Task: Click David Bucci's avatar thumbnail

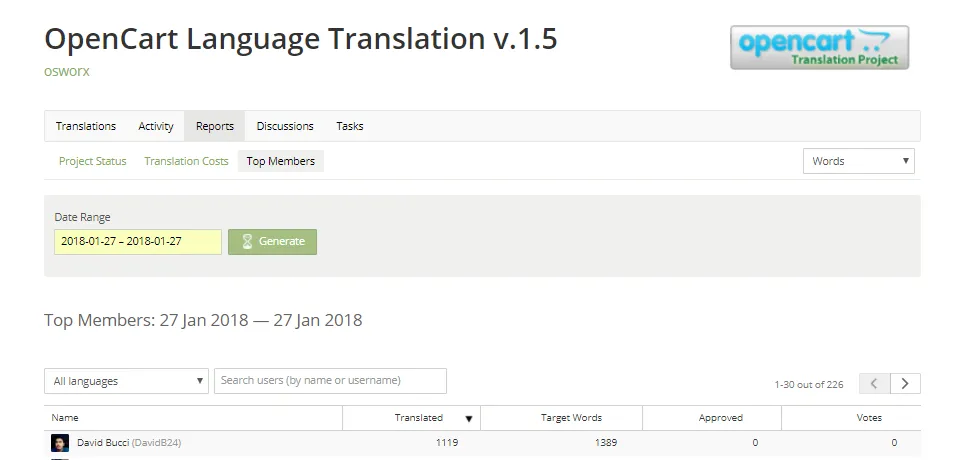Action: coord(60,443)
